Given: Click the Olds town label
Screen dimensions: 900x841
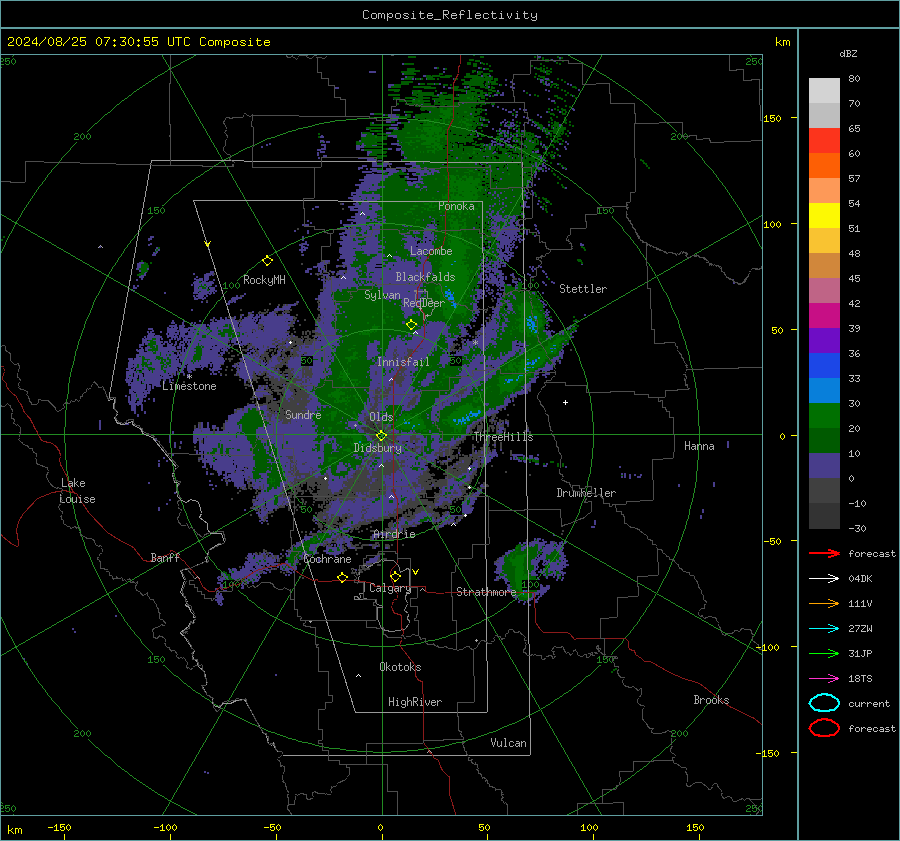Looking at the screenshot, I should pyautogui.click(x=381, y=417).
